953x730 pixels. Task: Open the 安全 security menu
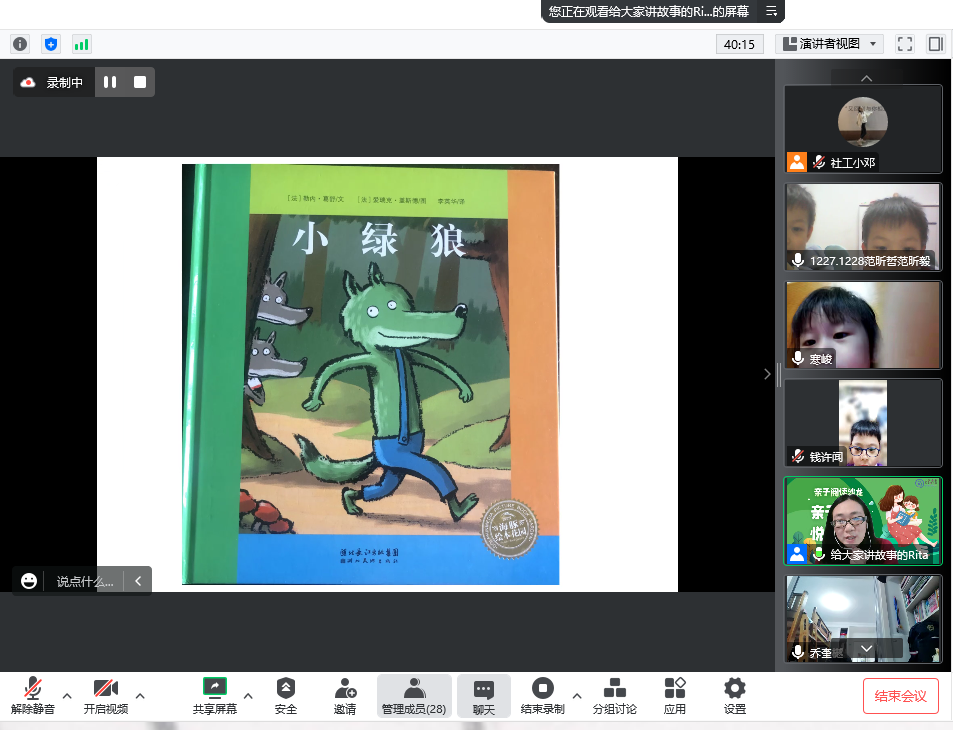[x=286, y=695]
